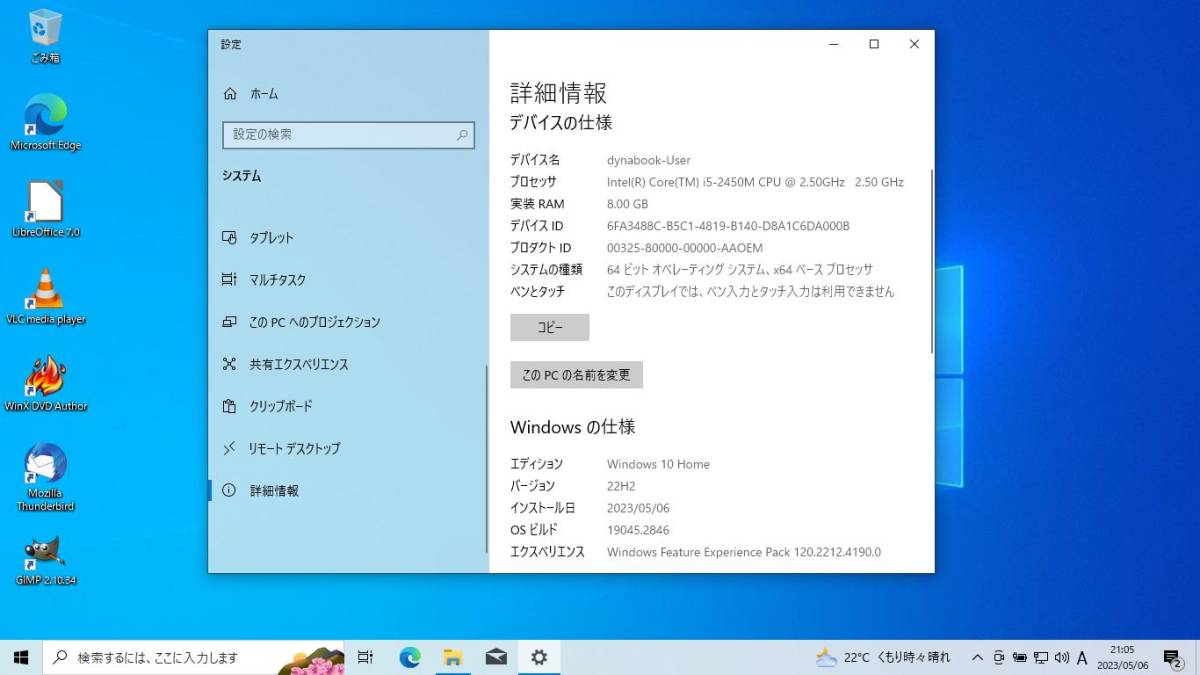Open Task View on the taskbar
Screen dimensions: 1200x675
(365, 657)
